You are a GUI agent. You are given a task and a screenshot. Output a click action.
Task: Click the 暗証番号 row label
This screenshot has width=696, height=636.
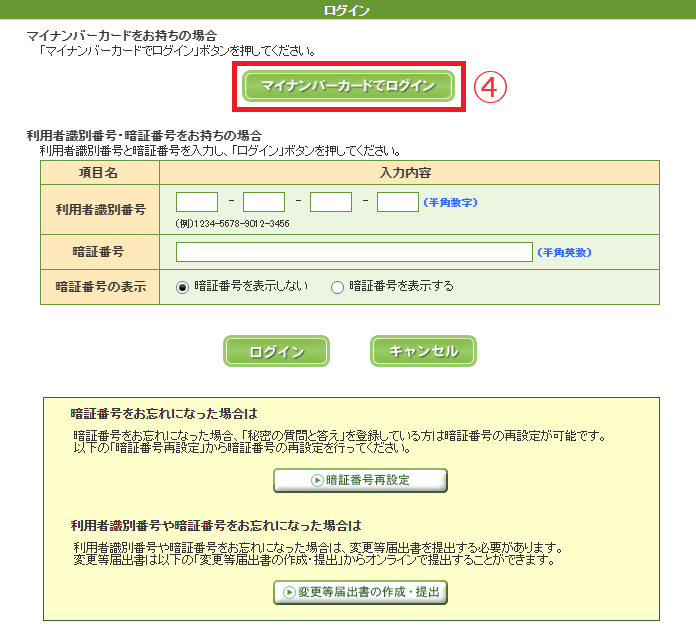(98, 252)
